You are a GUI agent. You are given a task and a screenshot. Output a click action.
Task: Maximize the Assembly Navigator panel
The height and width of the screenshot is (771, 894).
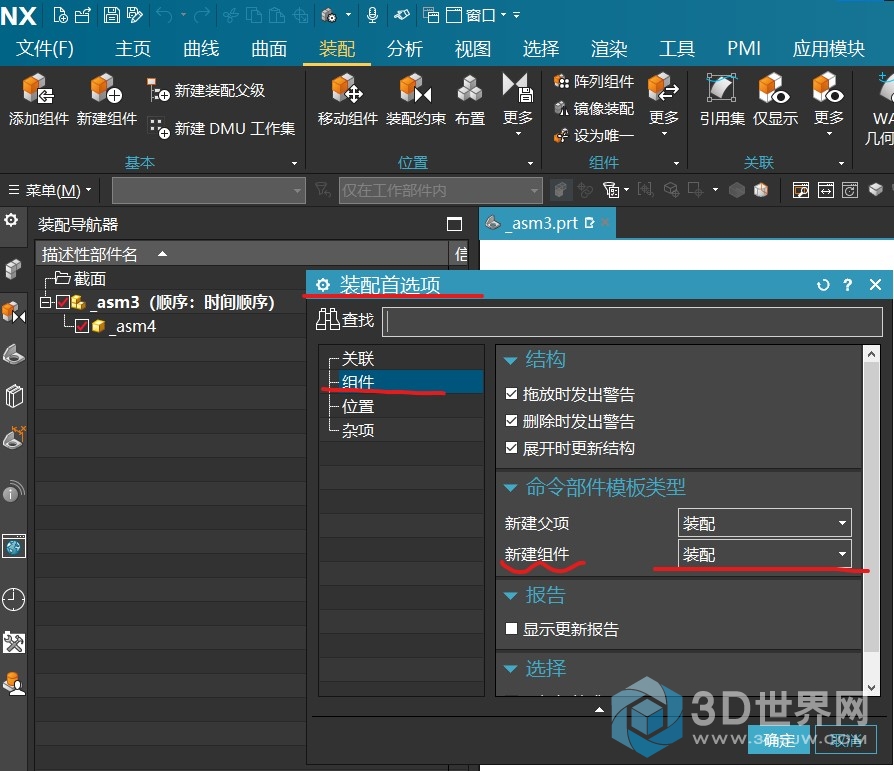click(454, 224)
